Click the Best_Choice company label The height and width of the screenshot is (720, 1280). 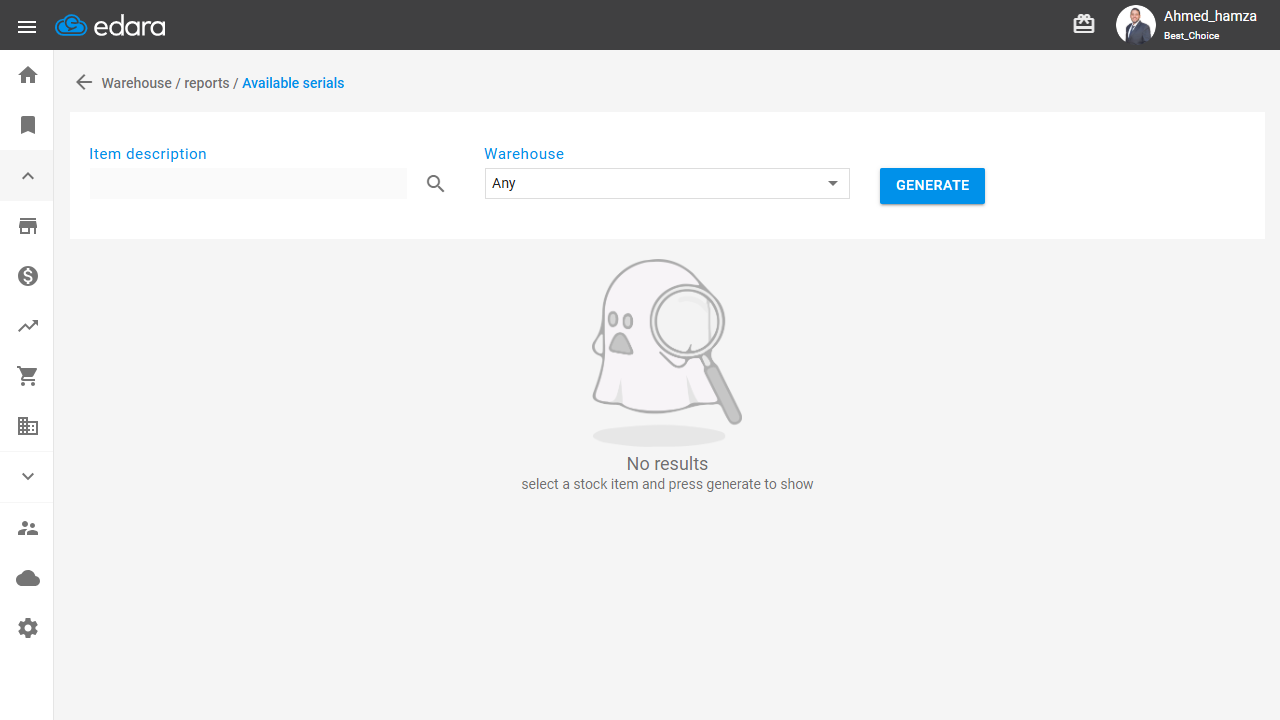pyautogui.click(x=1191, y=36)
